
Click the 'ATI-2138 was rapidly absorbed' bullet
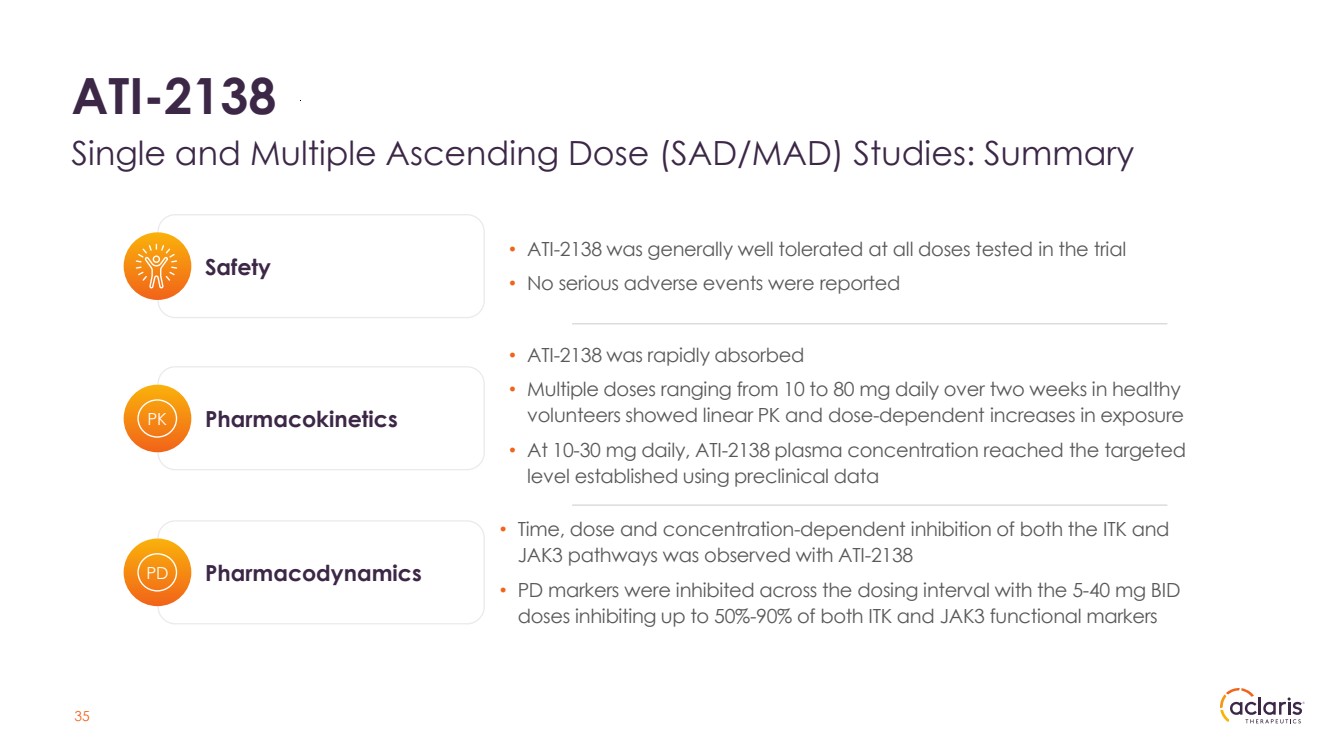pyautogui.click(x=664, y=356)
